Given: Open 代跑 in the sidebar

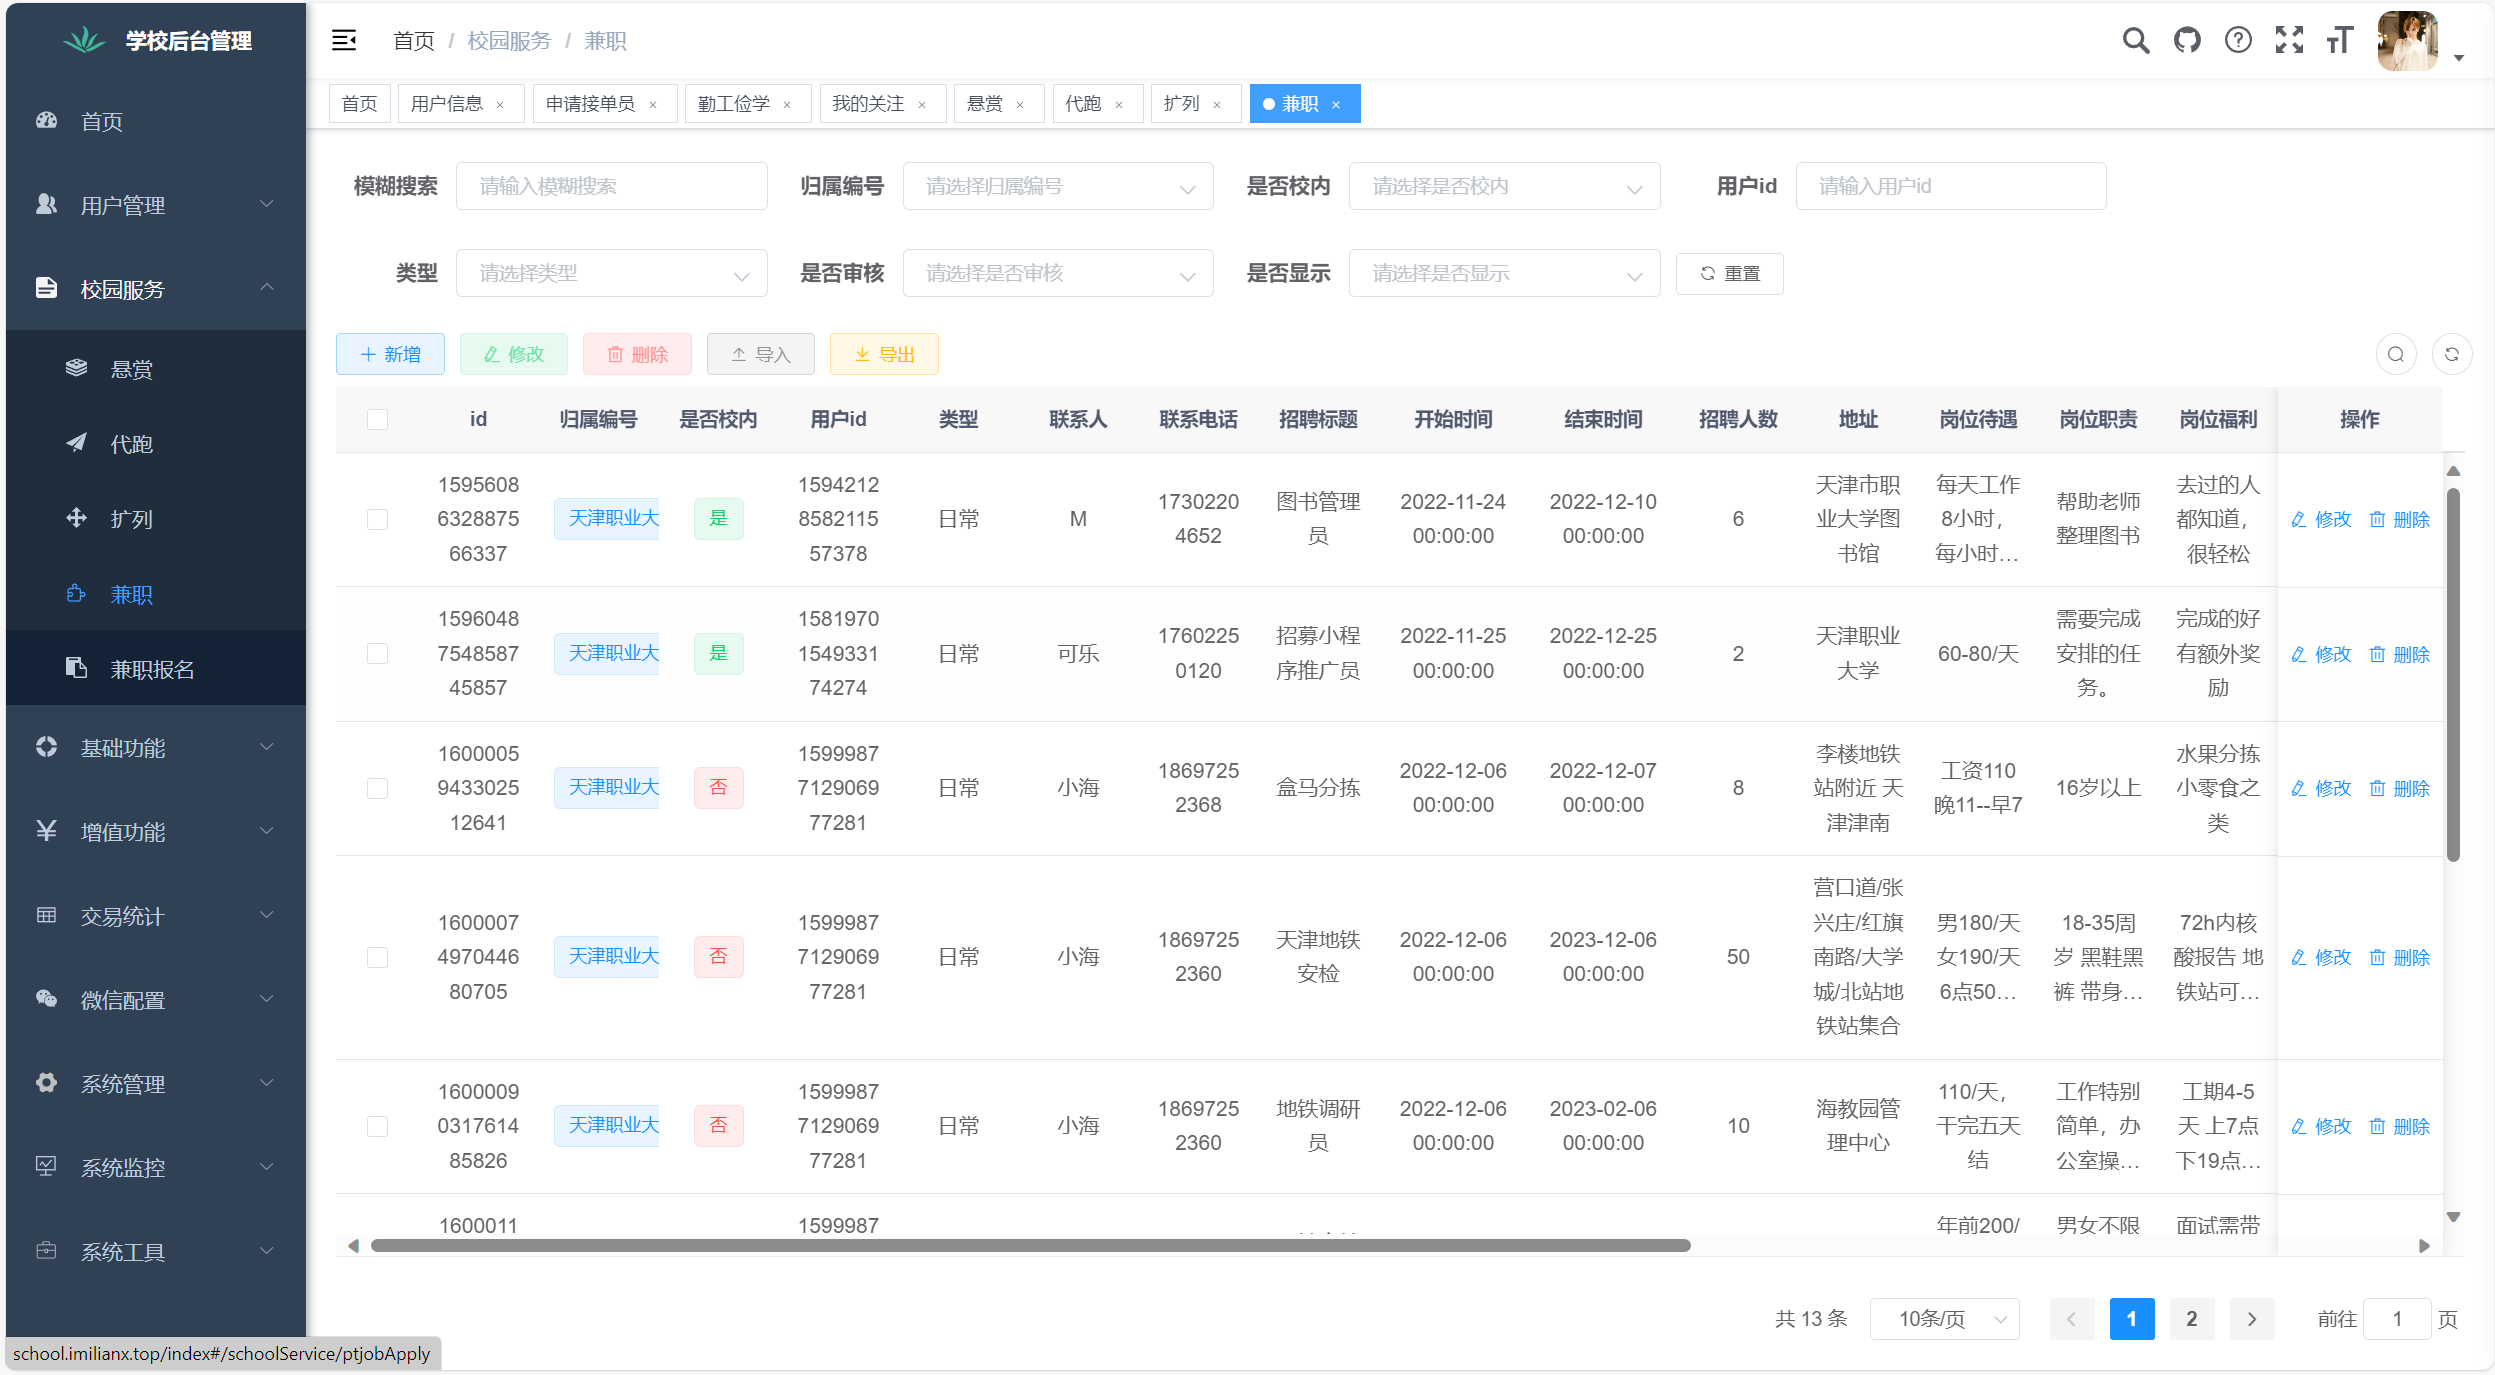Looking at the screenshot, I should (x=156, y=444).
